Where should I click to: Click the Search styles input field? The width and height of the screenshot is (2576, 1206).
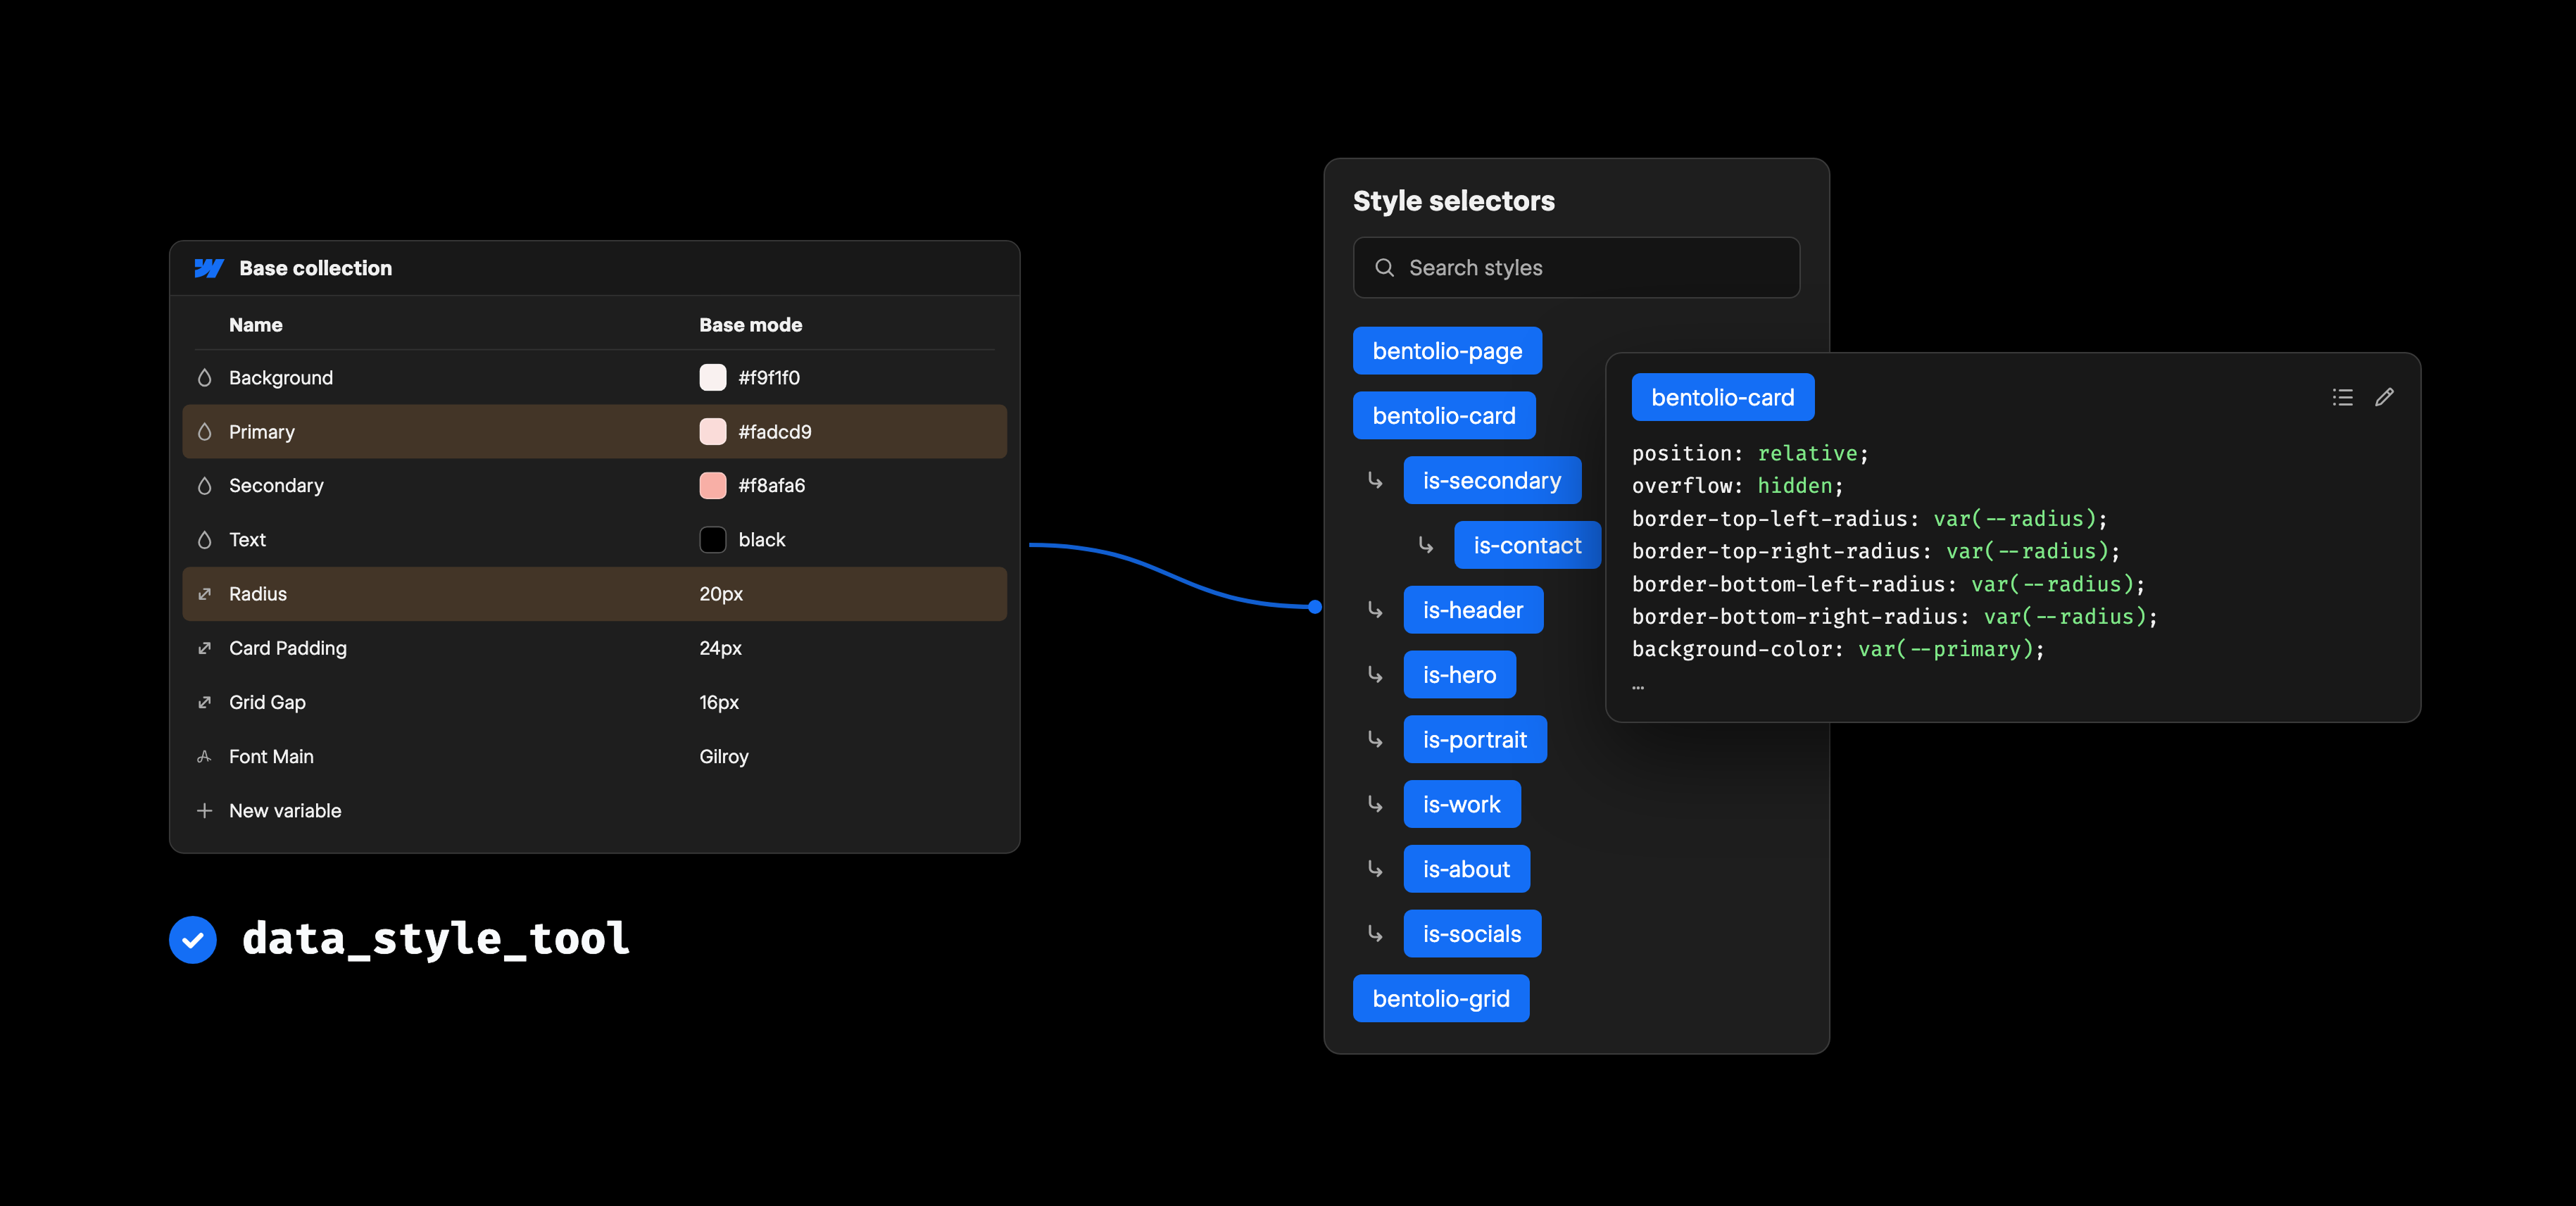coord(1576,268)
